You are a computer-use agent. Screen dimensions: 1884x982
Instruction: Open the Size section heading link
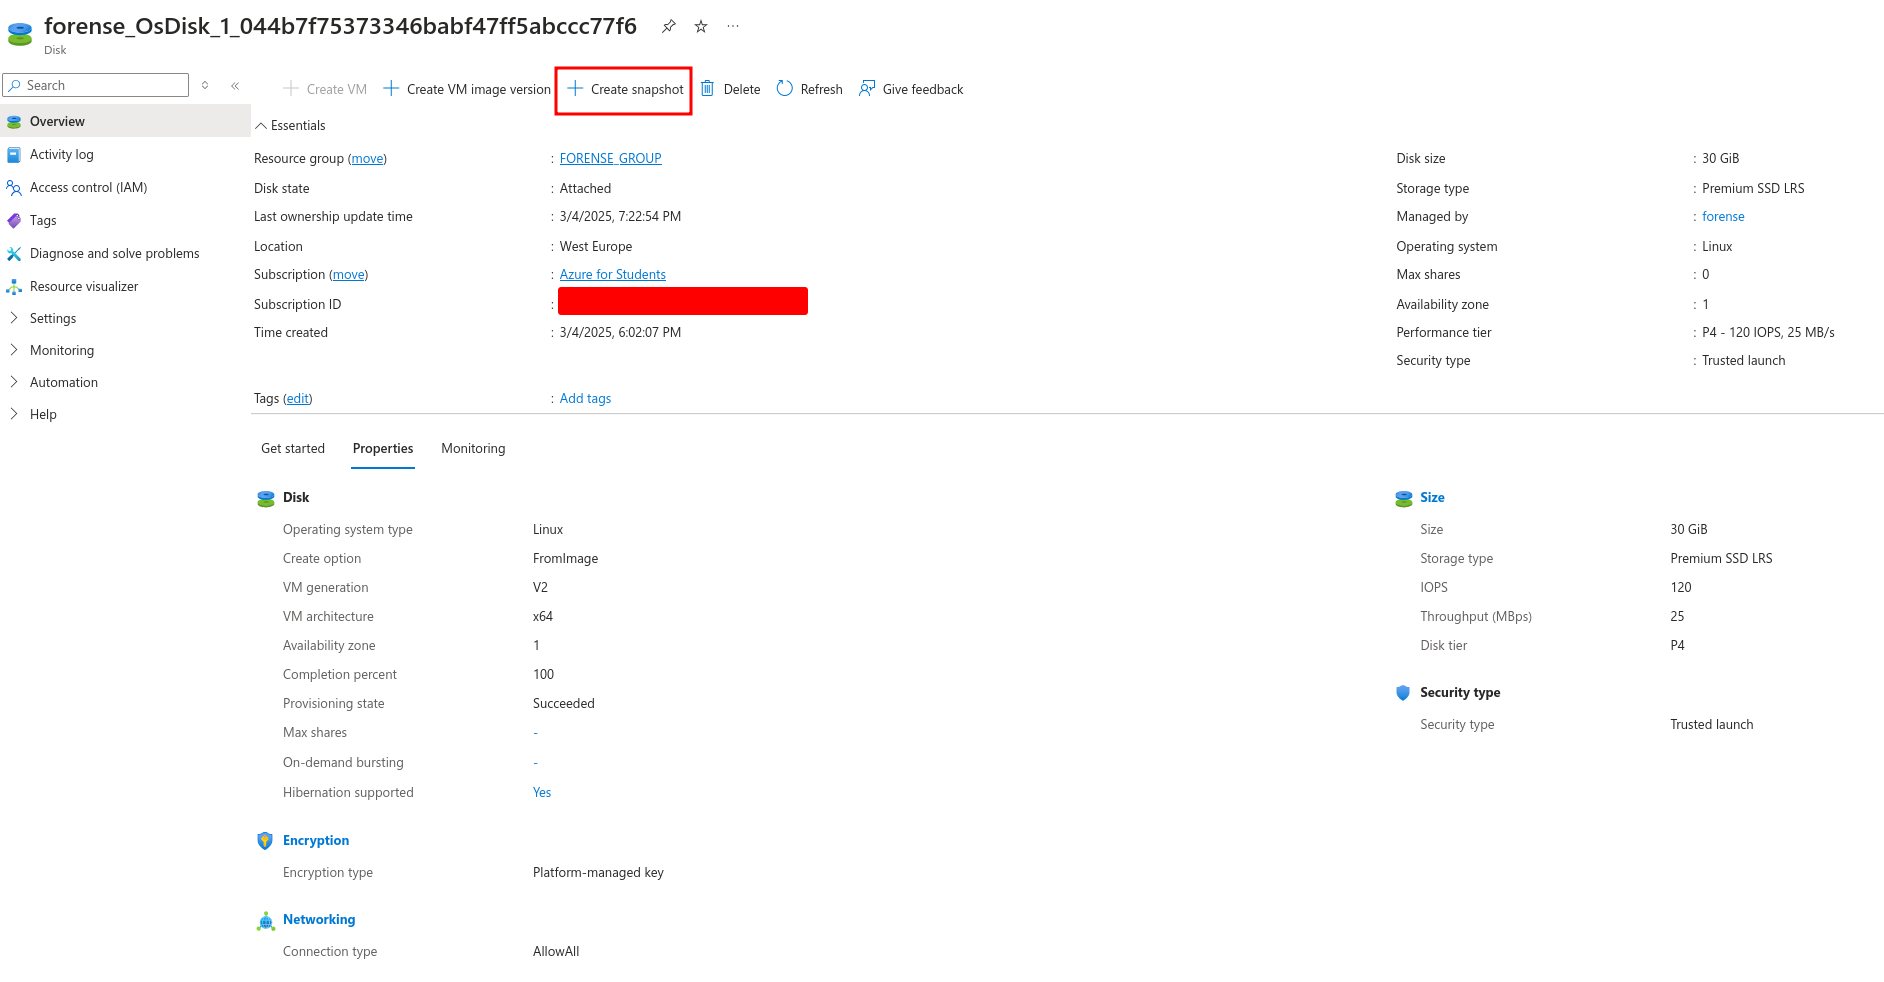(x=1432, y=497)
